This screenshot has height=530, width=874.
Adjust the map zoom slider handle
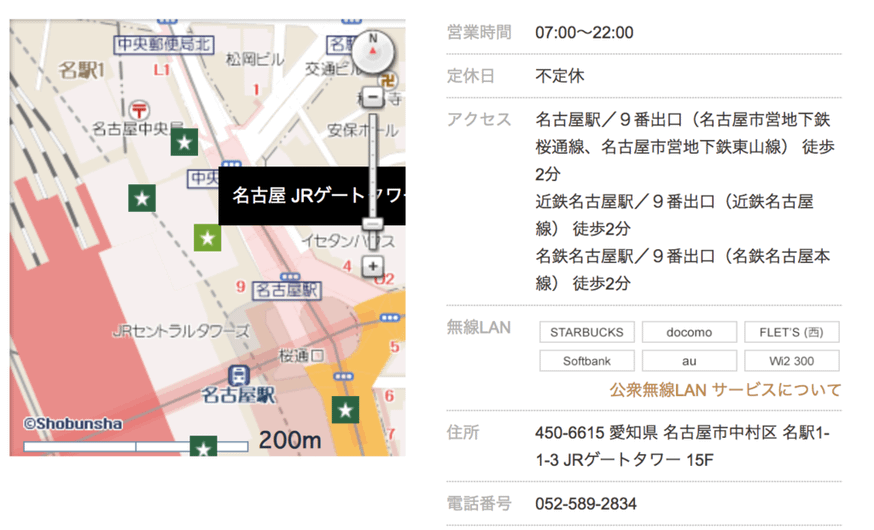pos(372,224)
